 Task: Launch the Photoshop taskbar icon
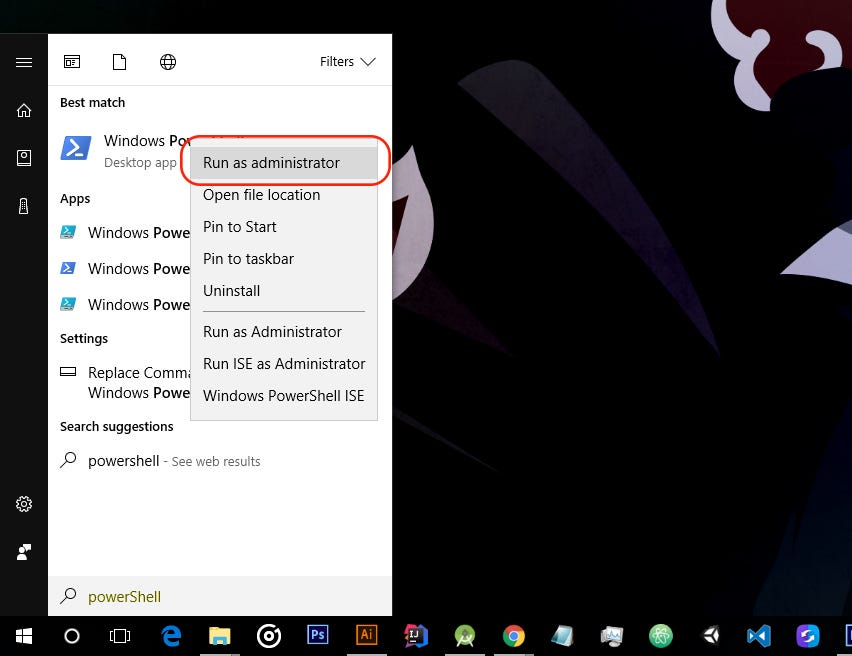(x=318, y=636)
